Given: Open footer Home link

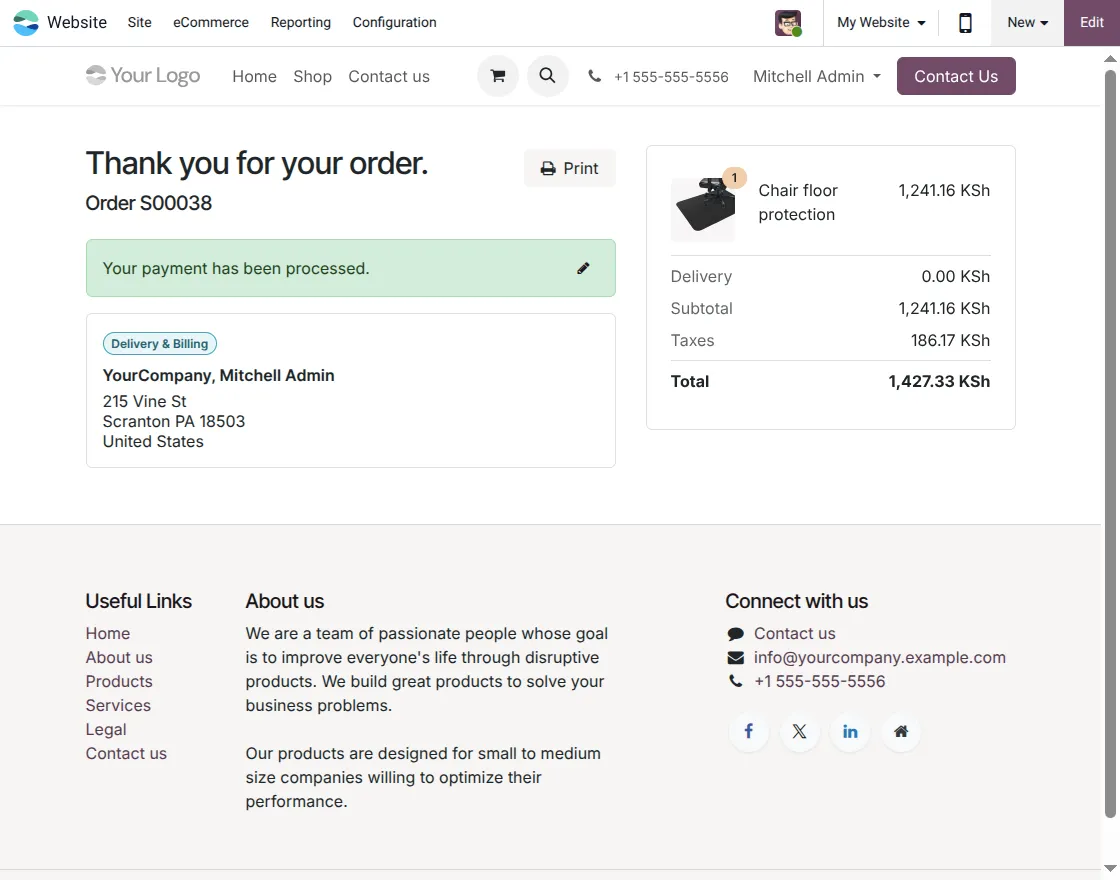Looking at the screenshot, I should 108,634.
